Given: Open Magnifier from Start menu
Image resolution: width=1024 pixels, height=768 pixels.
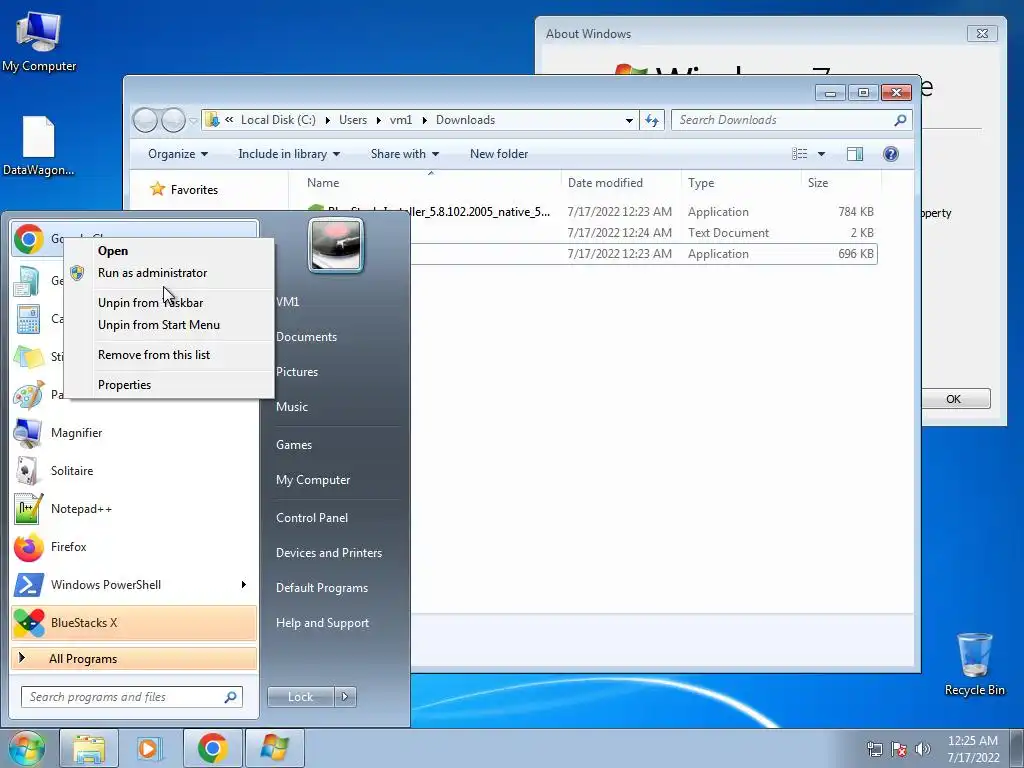Looking at the screenshot, I should [x=134, y=433].
